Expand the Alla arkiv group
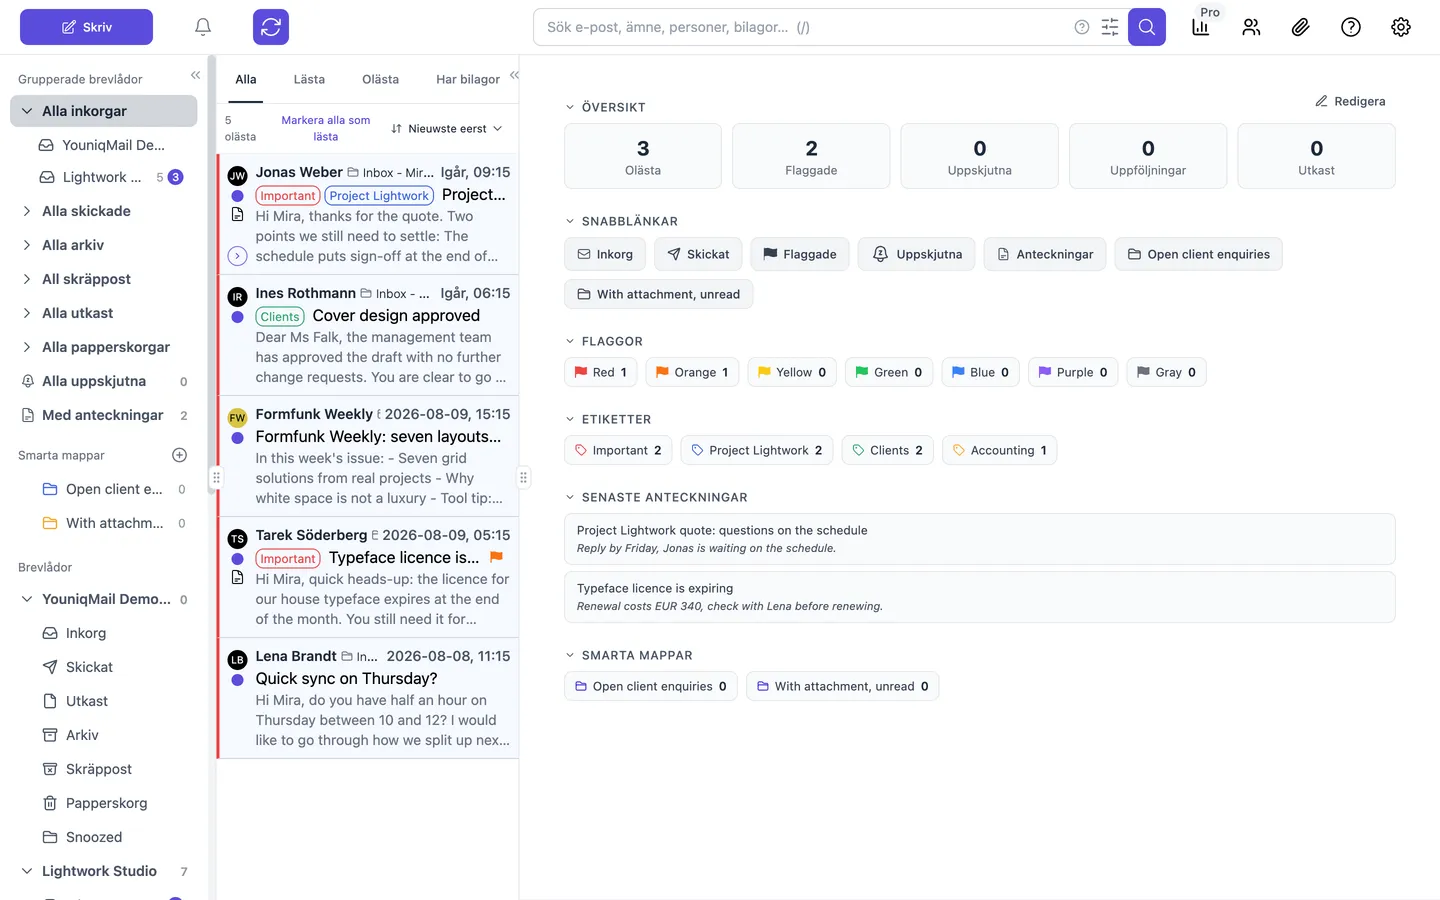The height and width of the screenshot is (900, 1440). pos(27,245)
